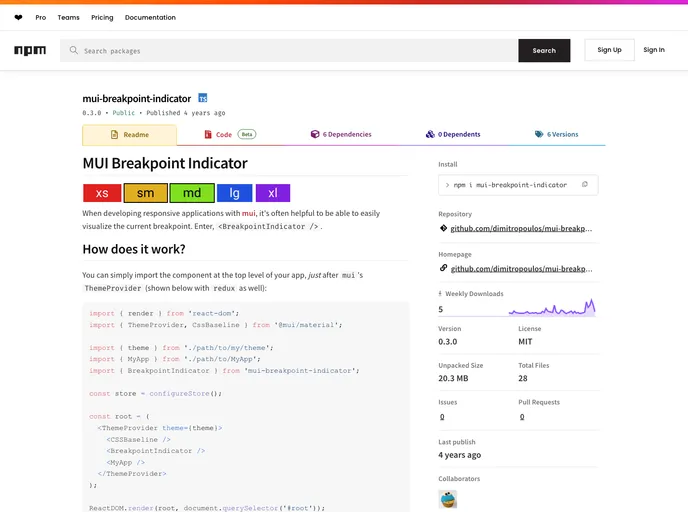Screen dimensions: 688x512
Task: Click the TypeScript badge next to package name
Action: [203, 98]
